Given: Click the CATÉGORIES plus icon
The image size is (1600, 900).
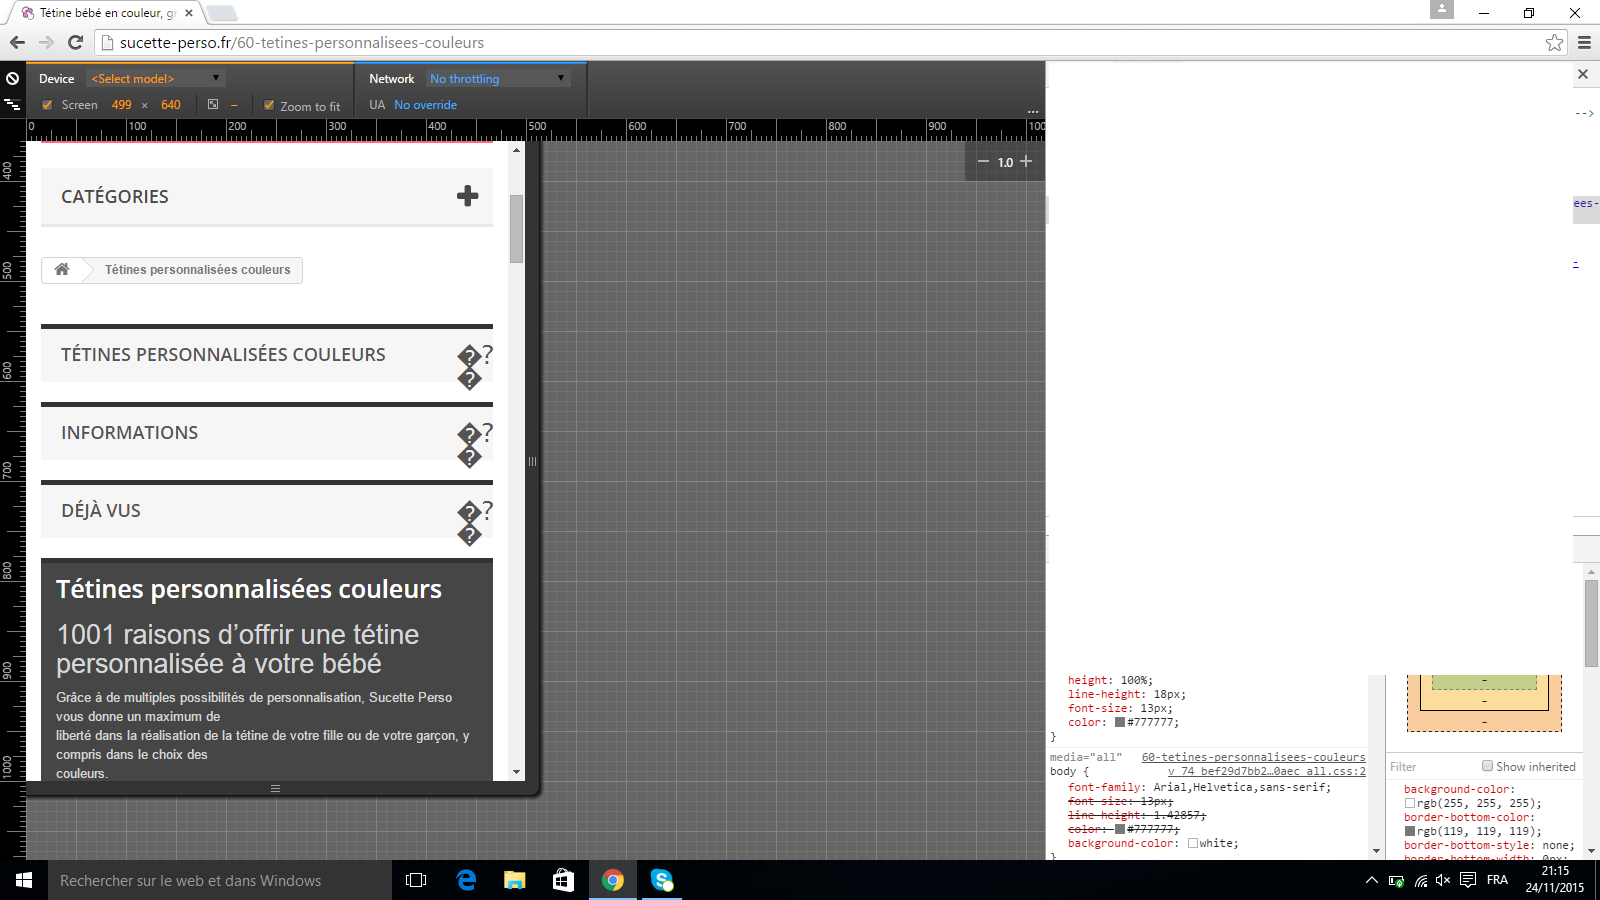Looking at the screenshot, I should click(467, 196).
